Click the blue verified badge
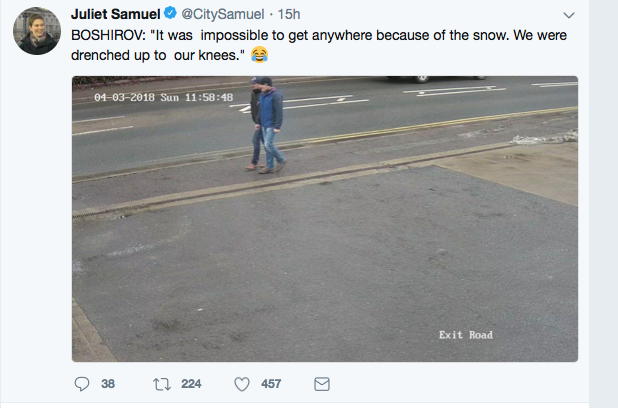 [171, 15]
